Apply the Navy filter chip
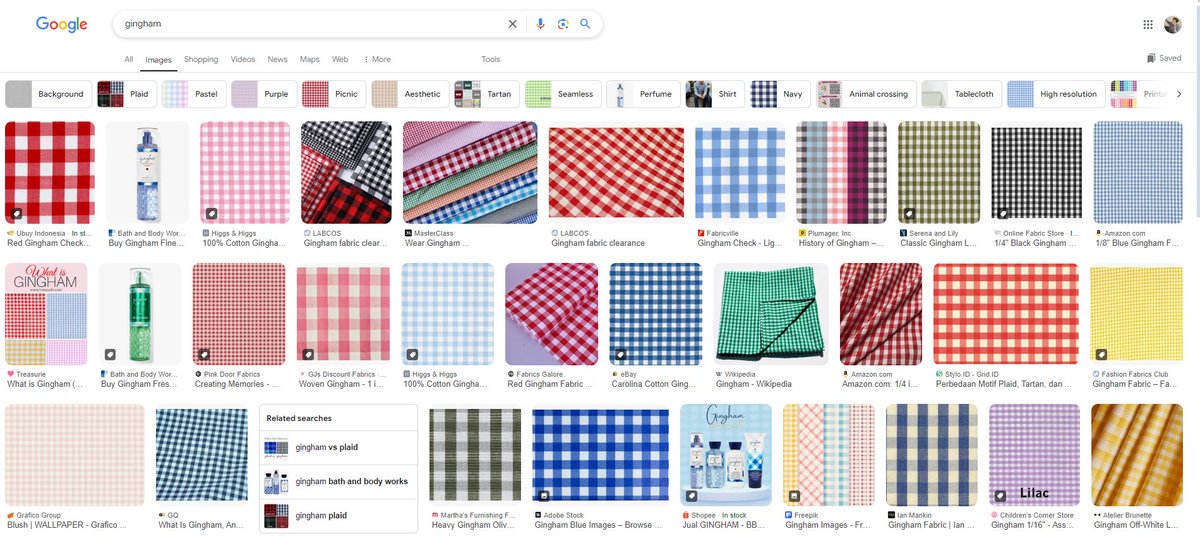Image resolution: width=1200 pixels, height=536 pixels. (781, 94)
